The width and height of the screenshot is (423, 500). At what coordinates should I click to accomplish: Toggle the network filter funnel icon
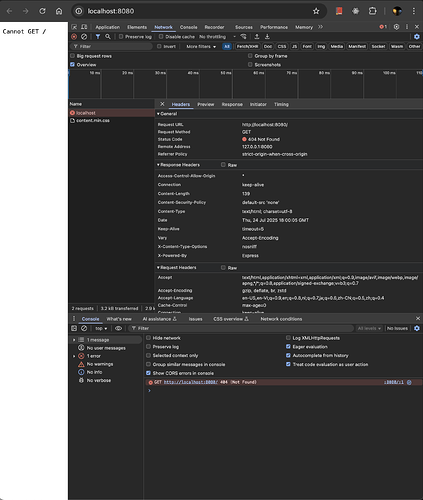(98, 37)
